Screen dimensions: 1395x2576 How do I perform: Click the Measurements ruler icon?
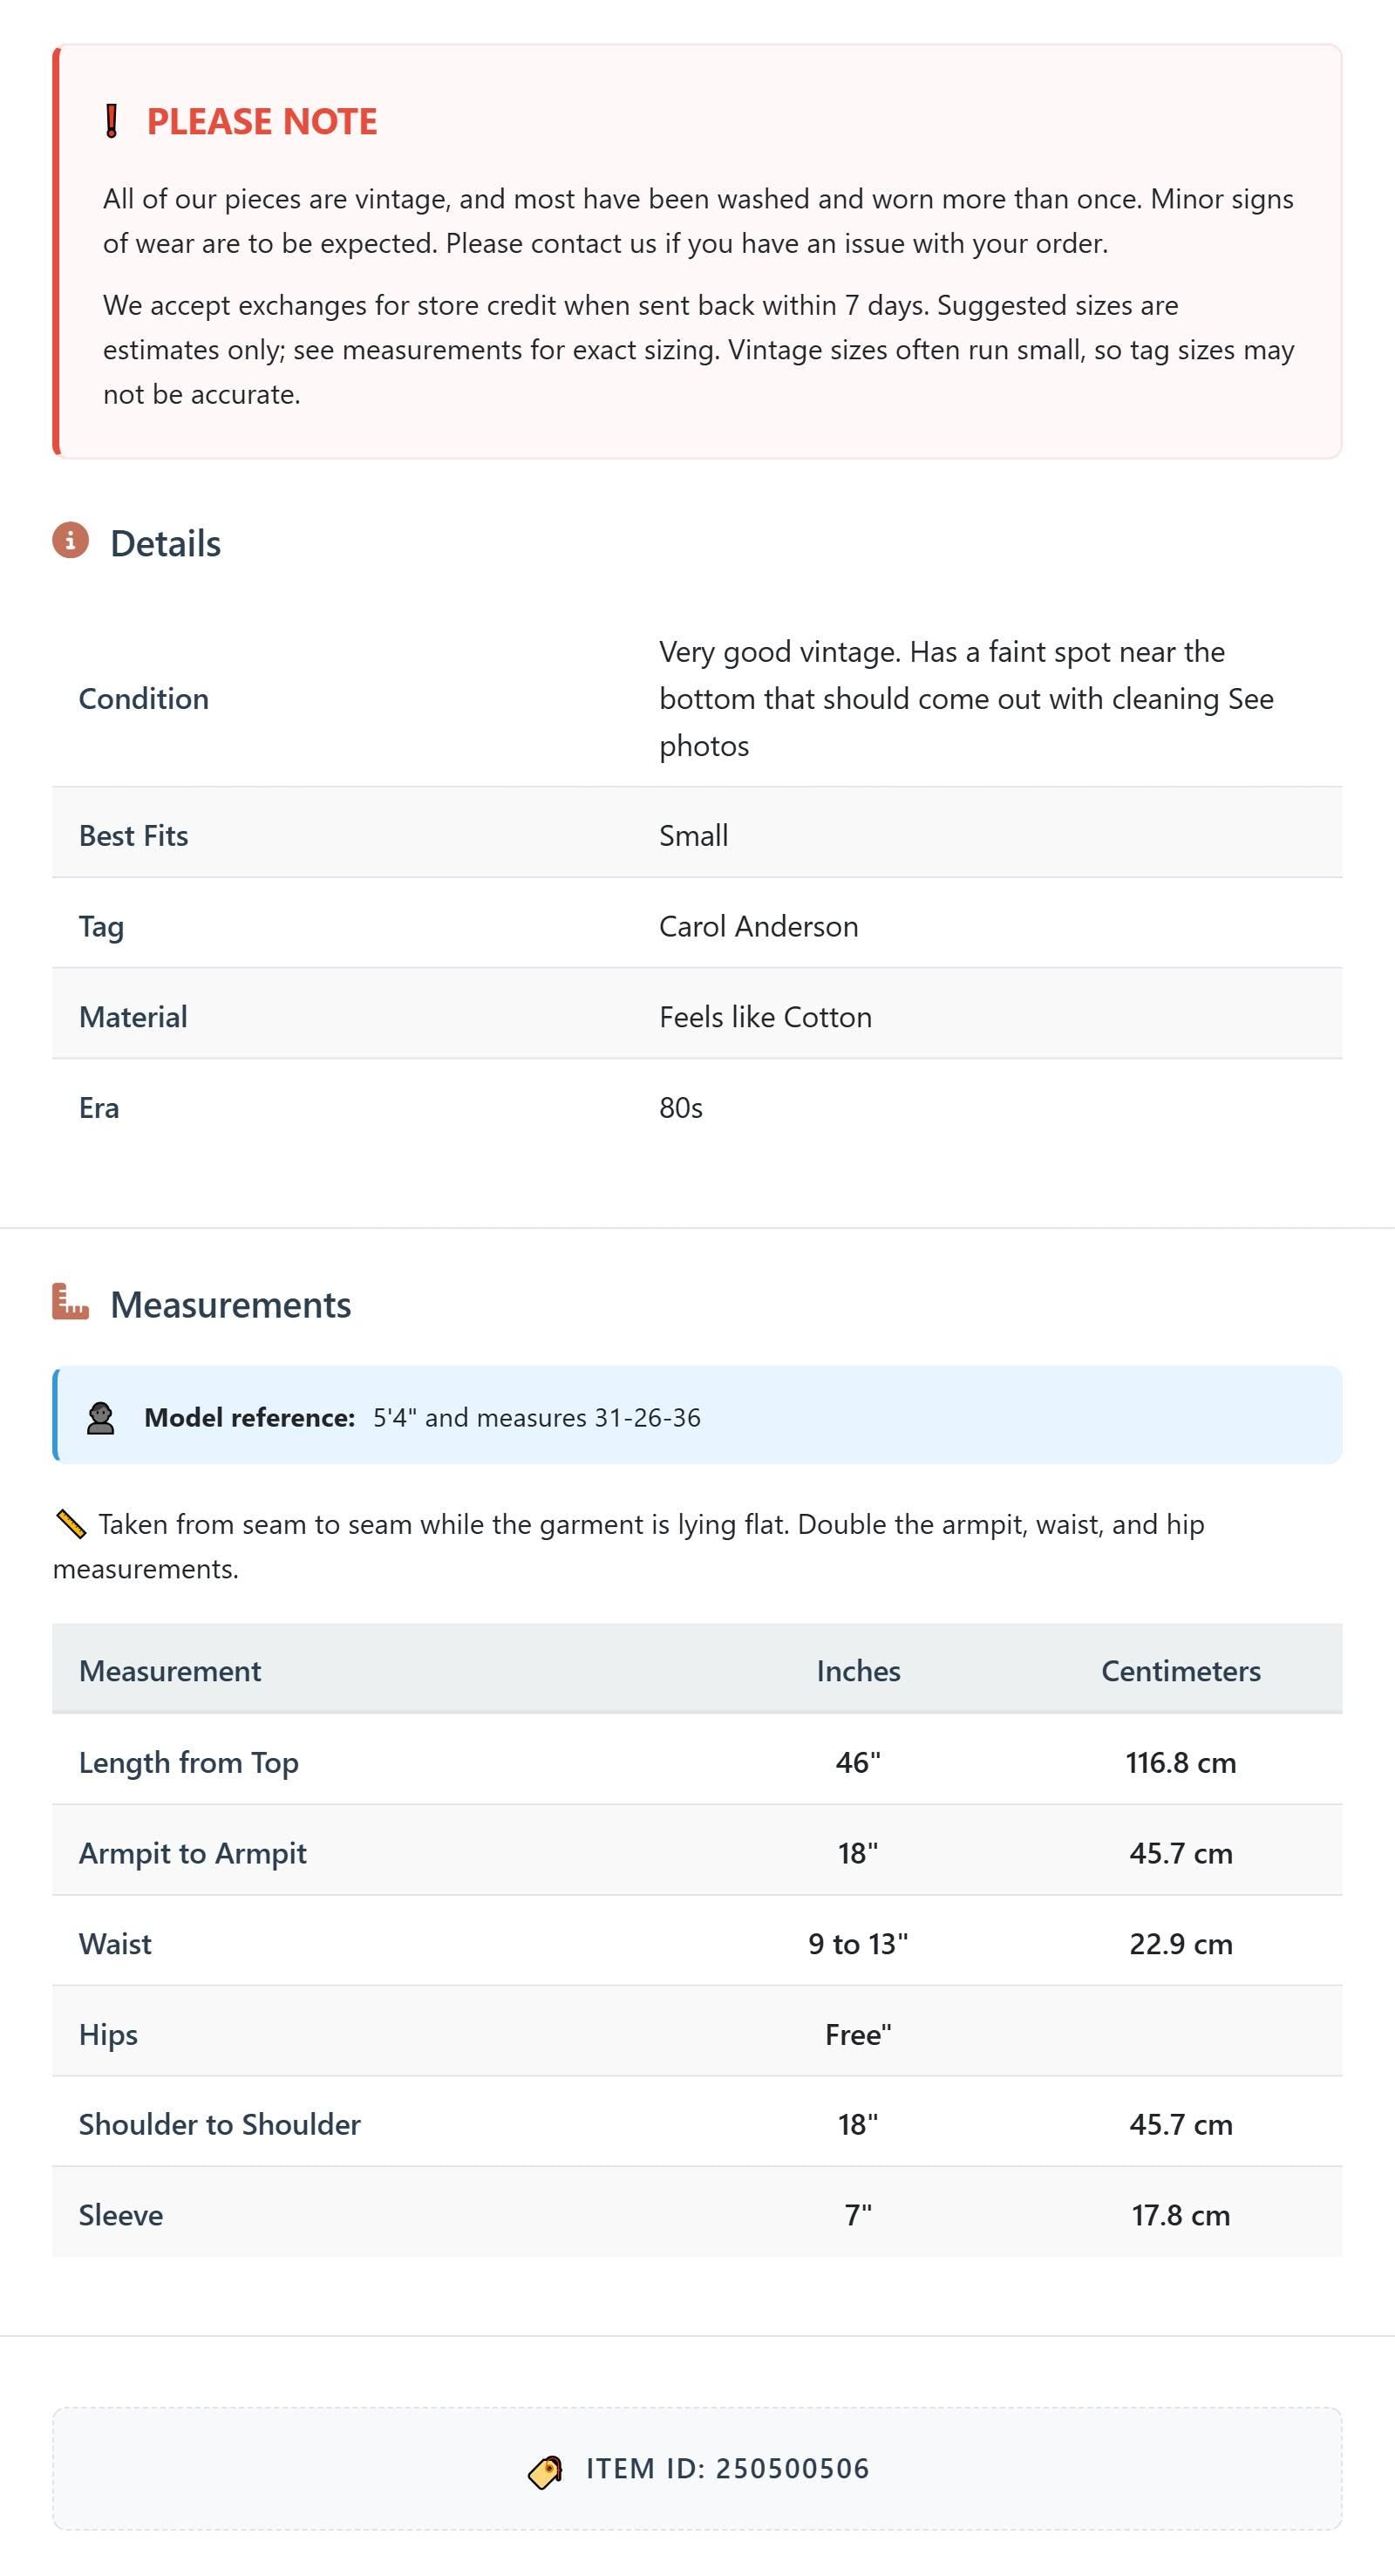click(x=71, y=1302)
